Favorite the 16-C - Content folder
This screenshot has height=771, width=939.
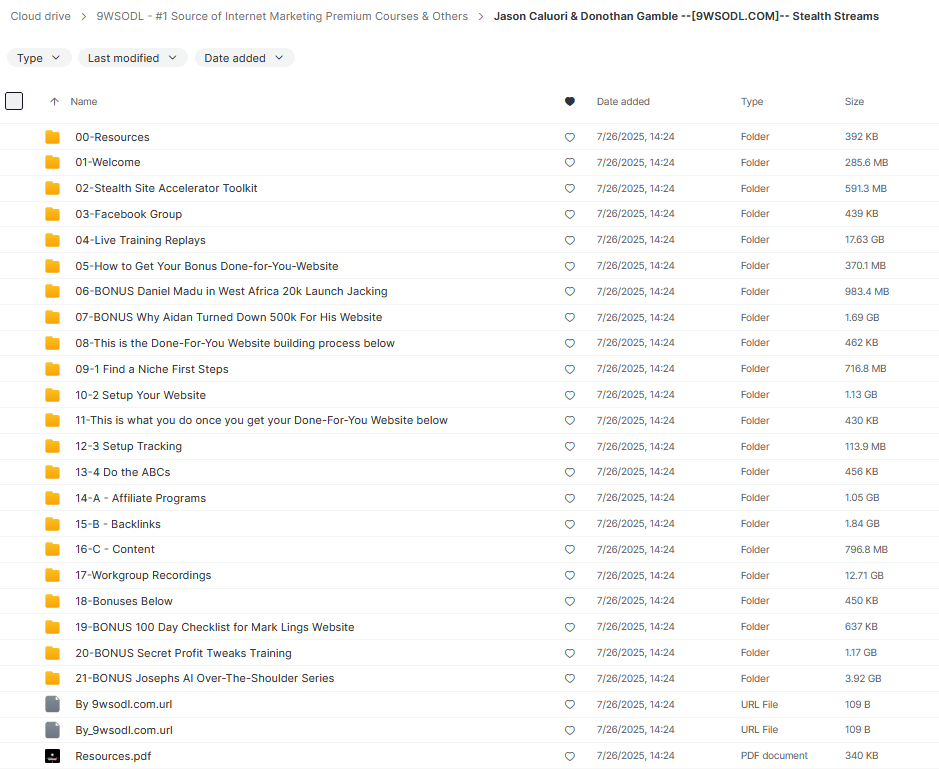tap(570, 550)
